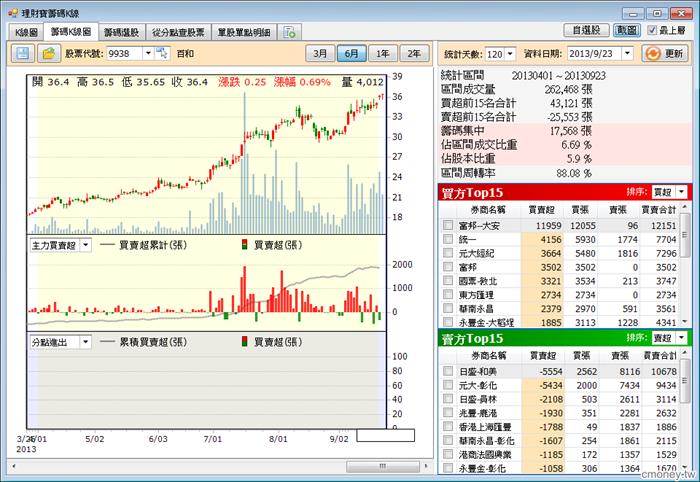Check the 日盛-和美 seller row checkbox
The height and width of the screenshot is (482, 700).
tap(448, 371)
